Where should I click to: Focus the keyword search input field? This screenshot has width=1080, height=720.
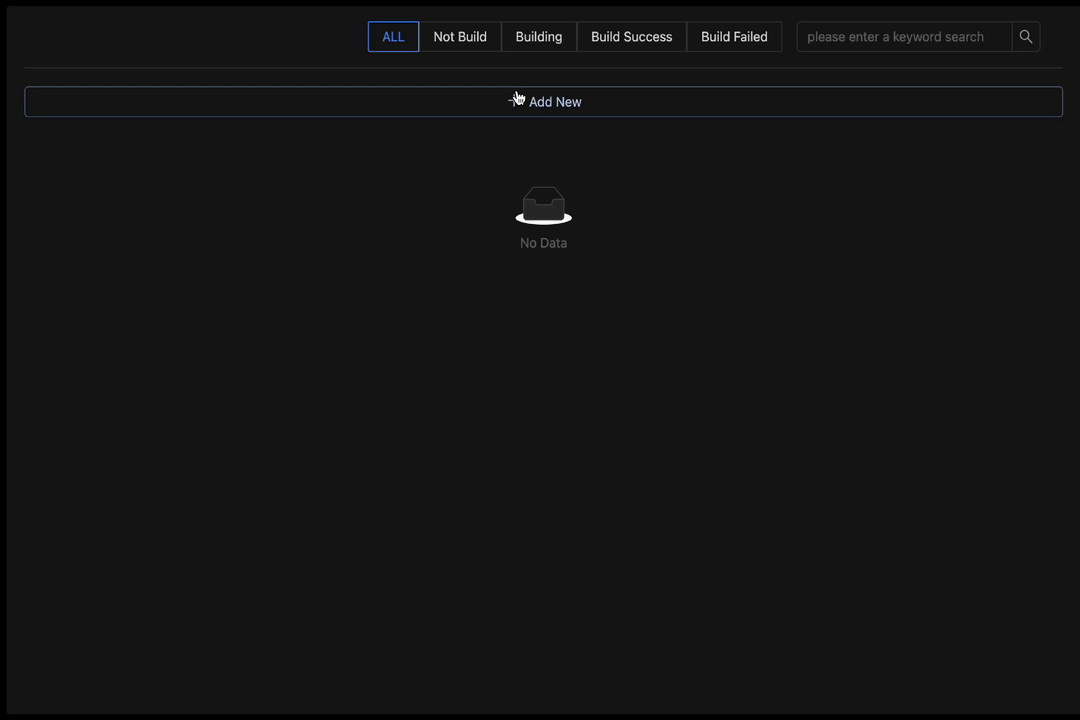point(904,37)
